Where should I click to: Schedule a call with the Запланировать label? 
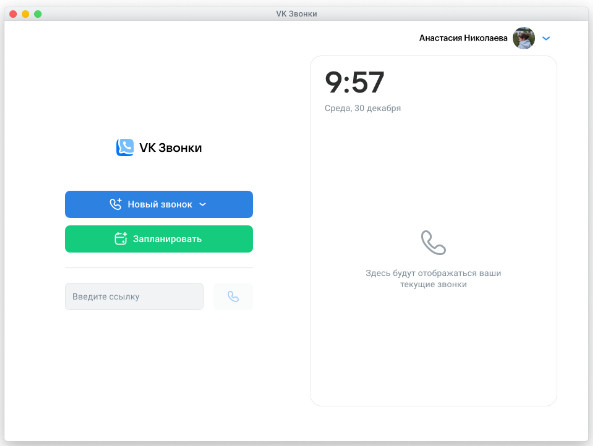pos(167,239)
